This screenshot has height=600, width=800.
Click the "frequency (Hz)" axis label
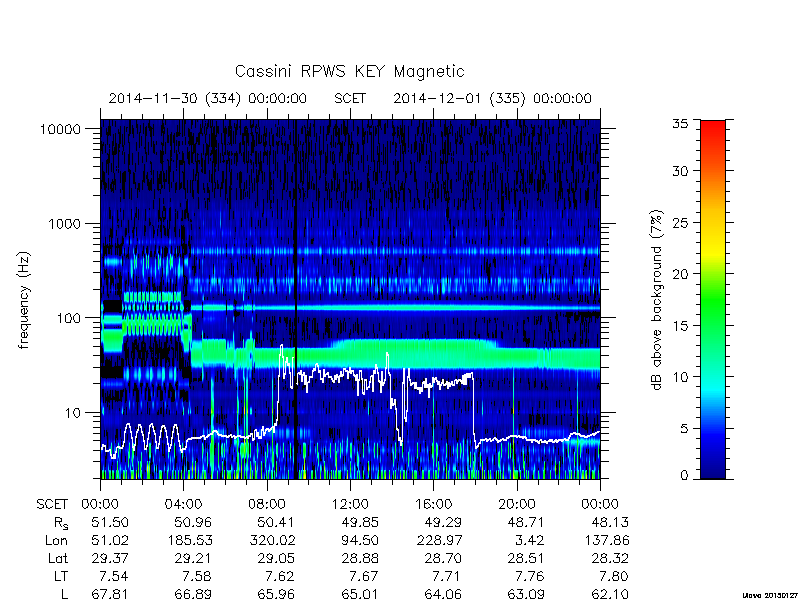tap(23, 300)
